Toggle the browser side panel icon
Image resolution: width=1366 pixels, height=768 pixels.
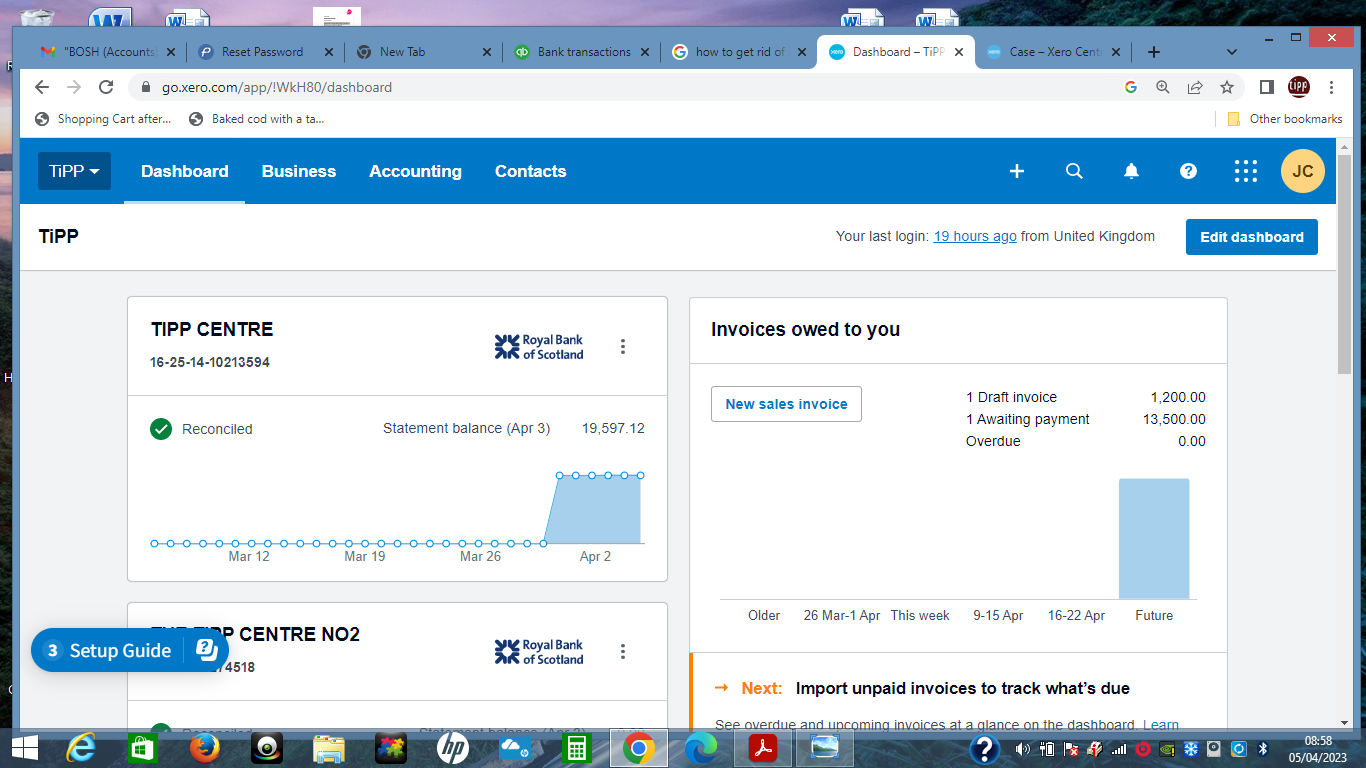tap(1266, 87)
